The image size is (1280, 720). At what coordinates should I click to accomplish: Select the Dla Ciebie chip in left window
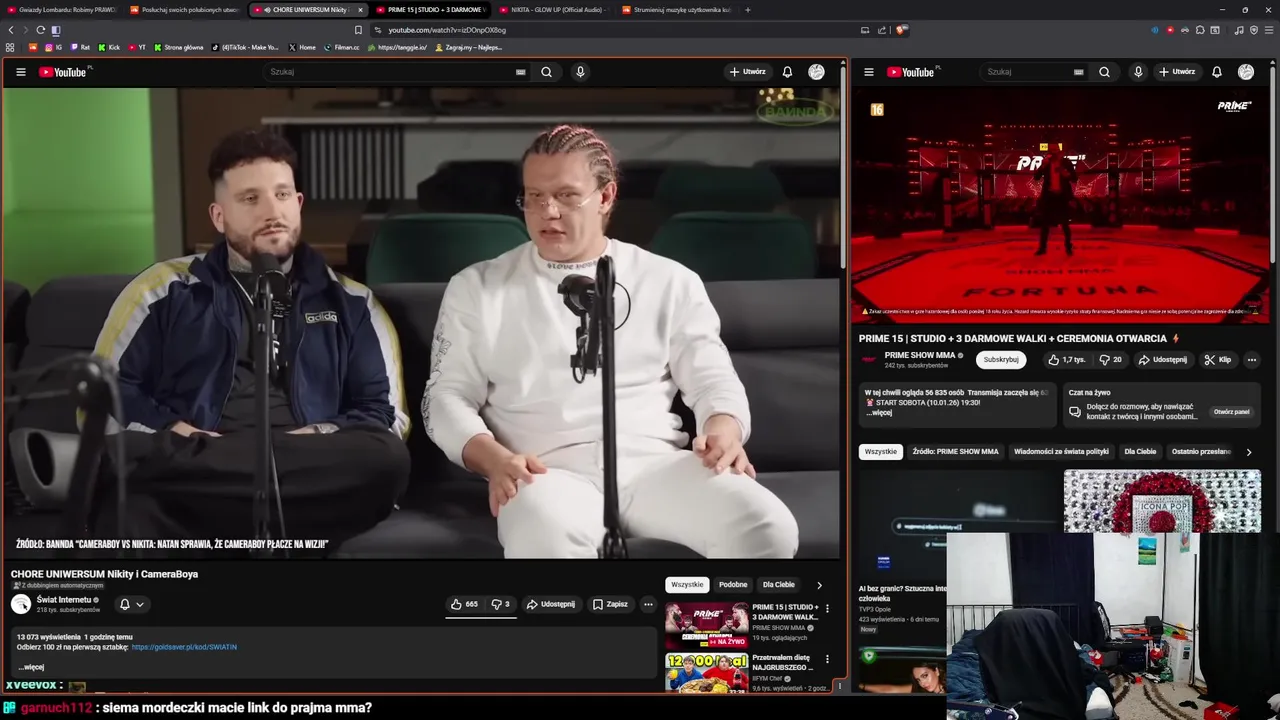pos(779,585)
